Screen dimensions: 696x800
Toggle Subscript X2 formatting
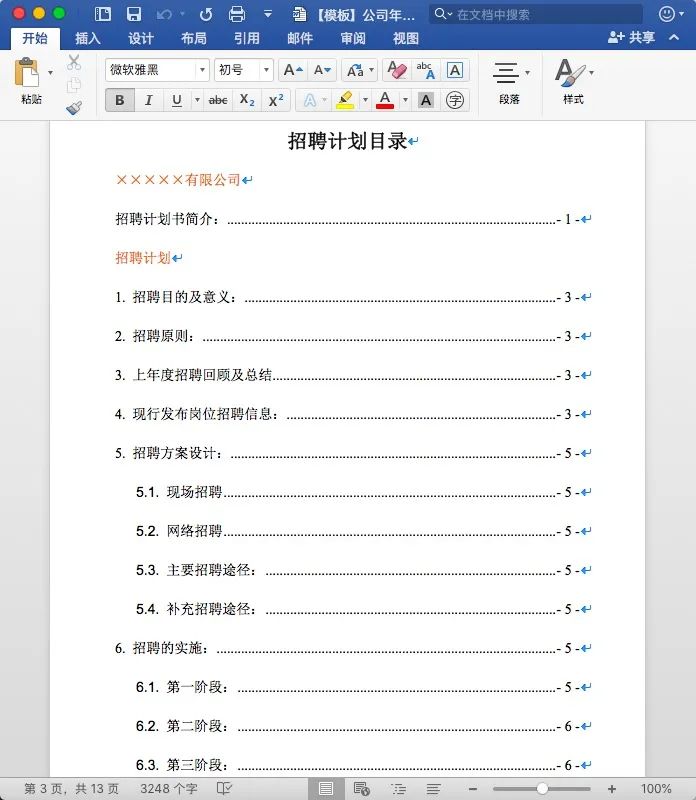[247, 100]
